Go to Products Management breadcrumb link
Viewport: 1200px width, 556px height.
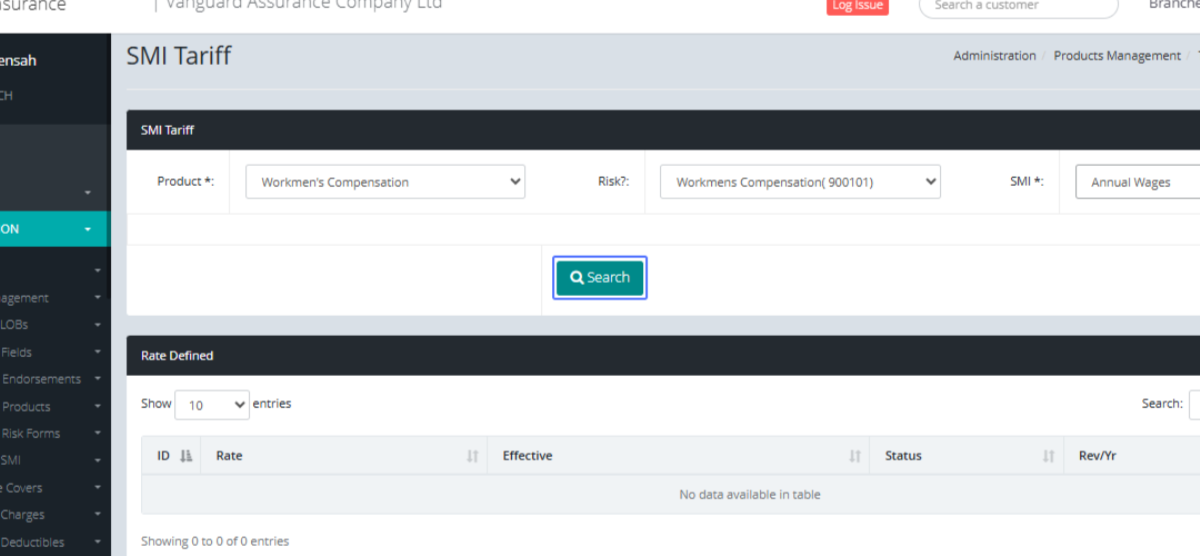1117,56
